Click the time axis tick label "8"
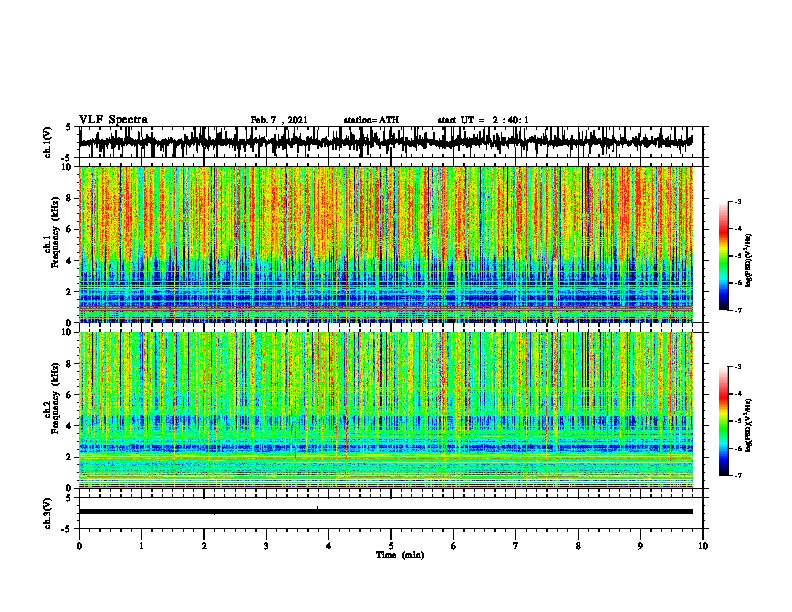Image resolution: width=792 pixels, height=612 pixels. click(x=578, y=546)
